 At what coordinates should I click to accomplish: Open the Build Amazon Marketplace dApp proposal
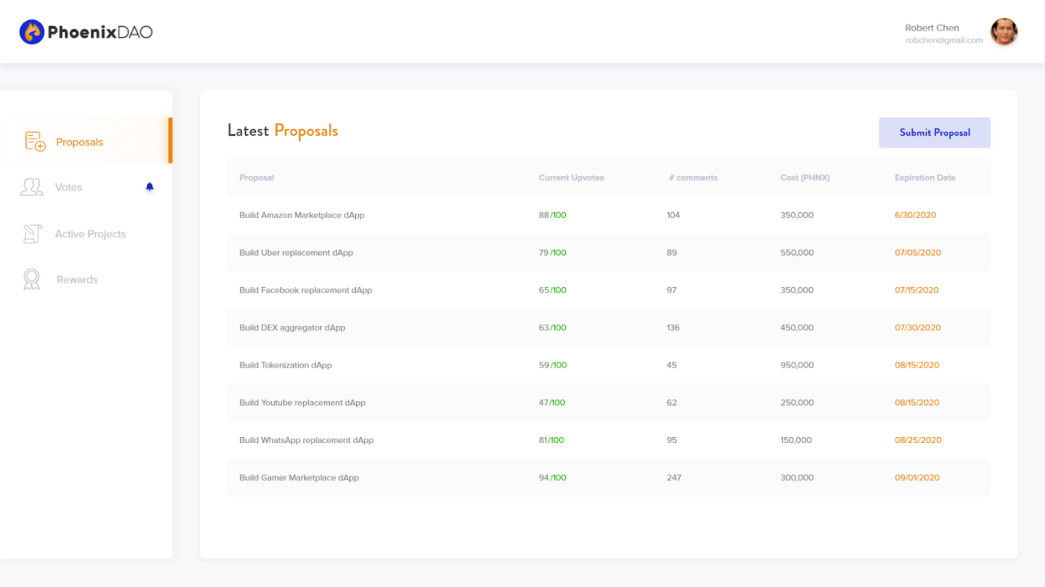click(x=608, y=215)
